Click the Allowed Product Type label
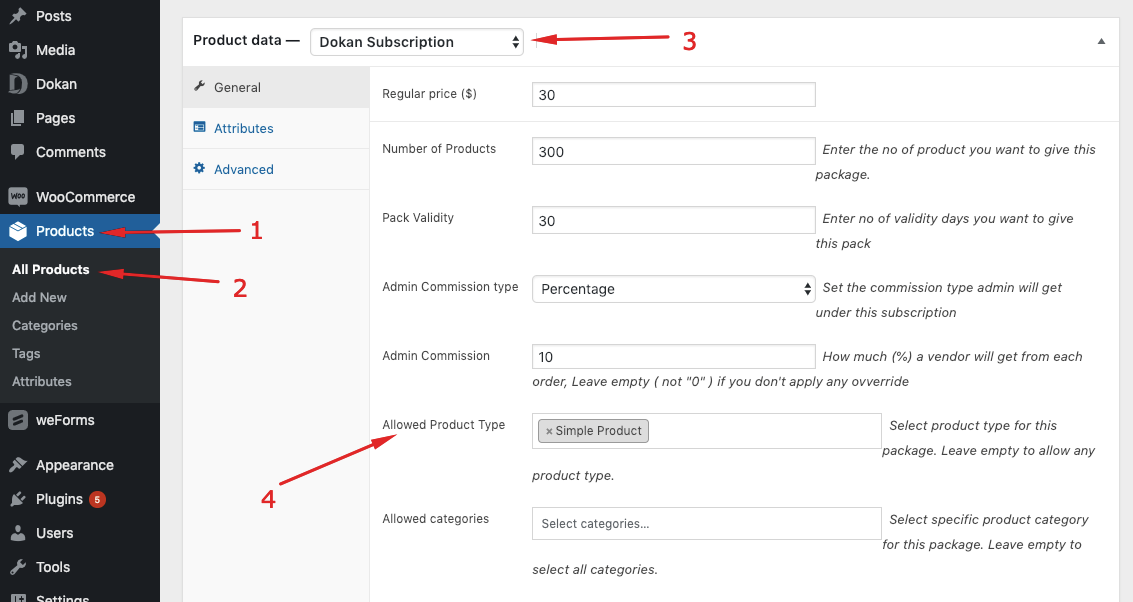 pos(444,425)
